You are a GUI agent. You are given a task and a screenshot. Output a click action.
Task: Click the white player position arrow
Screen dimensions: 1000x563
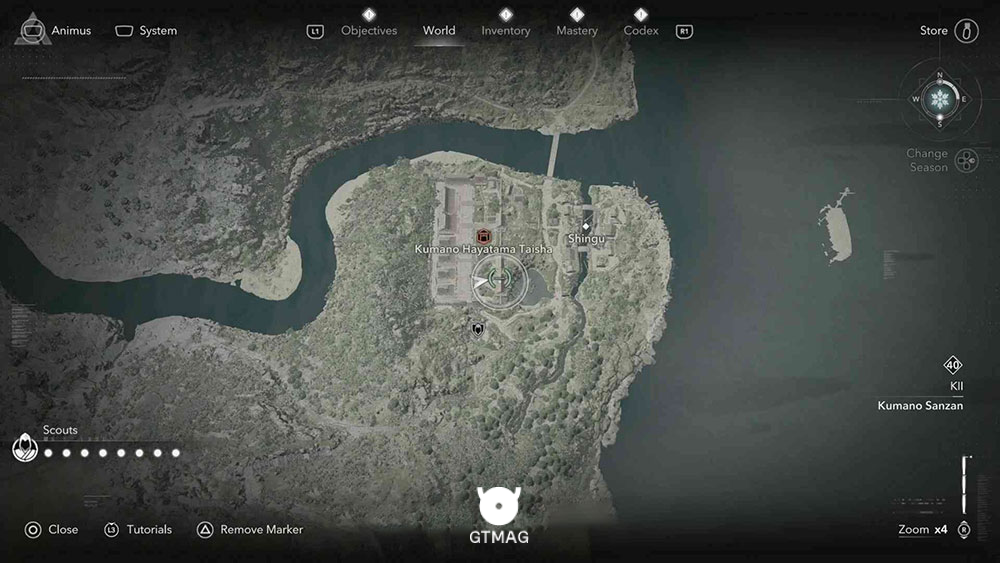[x=480, y=281]
